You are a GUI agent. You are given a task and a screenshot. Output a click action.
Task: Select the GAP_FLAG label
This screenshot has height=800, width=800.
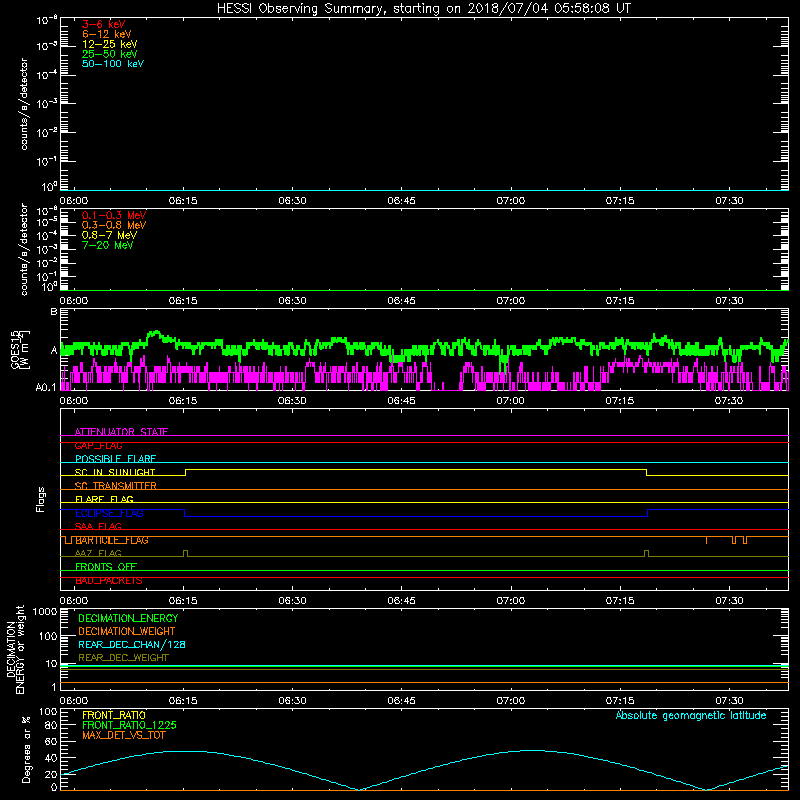(98, 445)
